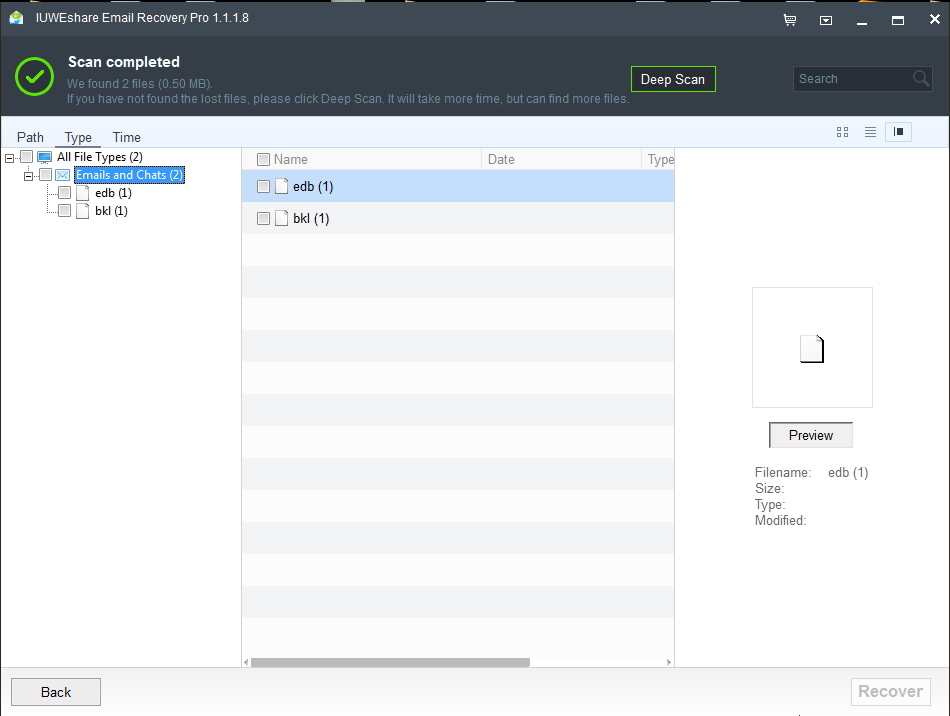Click the search magnifier icon

point(921,79)
